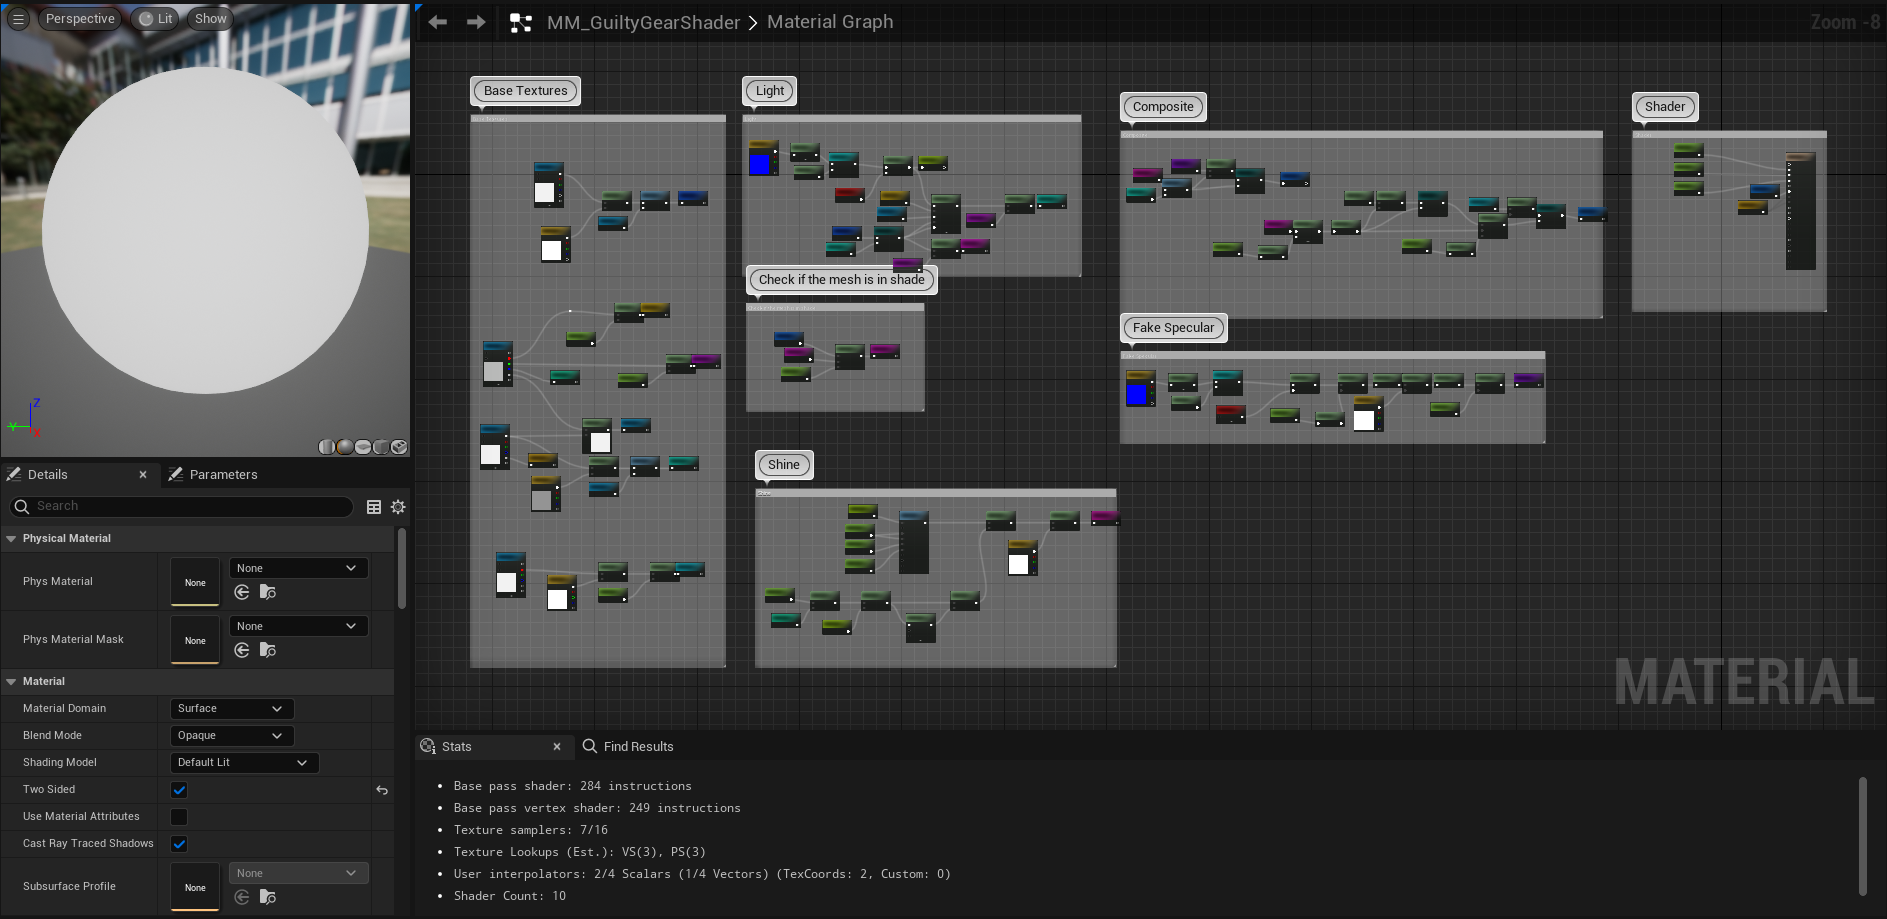Click the Phys Material thumbnail
The width and height of the screenshot is (1887, 919).
[194, 581]
